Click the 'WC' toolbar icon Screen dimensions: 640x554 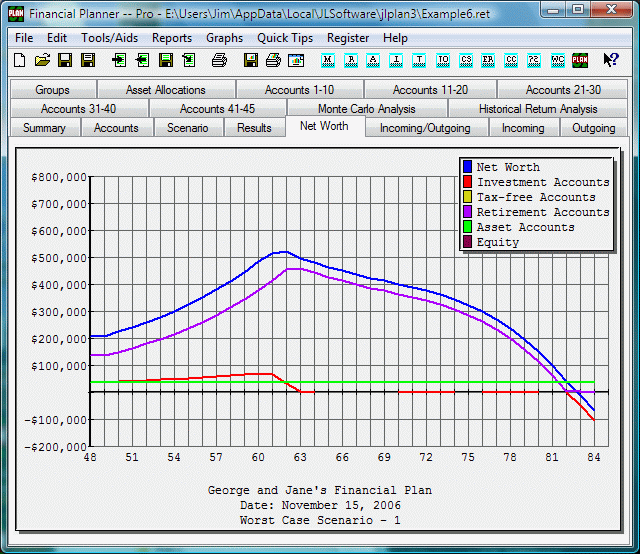pos(558,61)
